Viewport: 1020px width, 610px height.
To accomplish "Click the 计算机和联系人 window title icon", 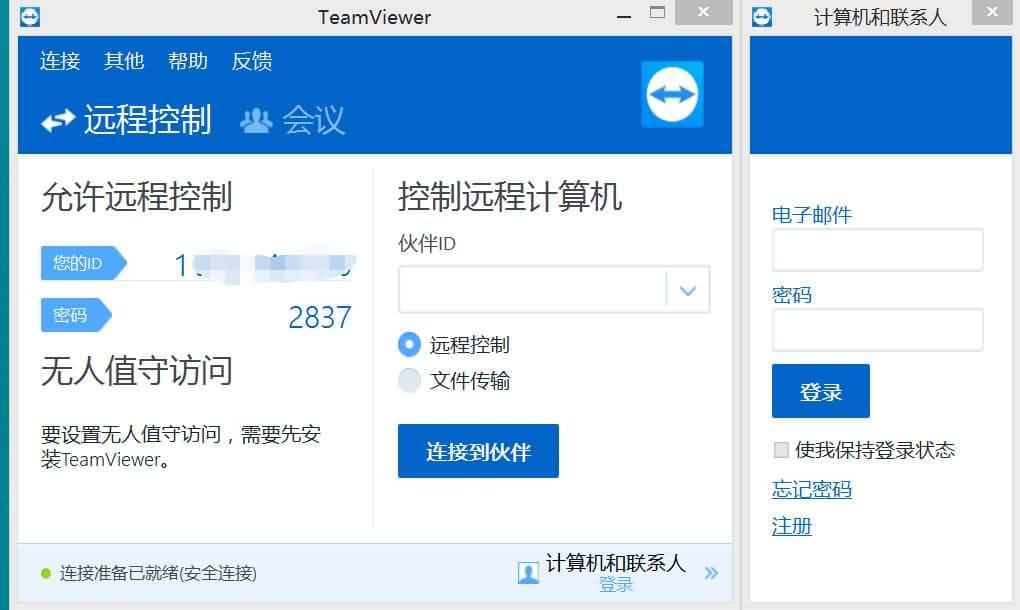I will click(x=762, y=16).
